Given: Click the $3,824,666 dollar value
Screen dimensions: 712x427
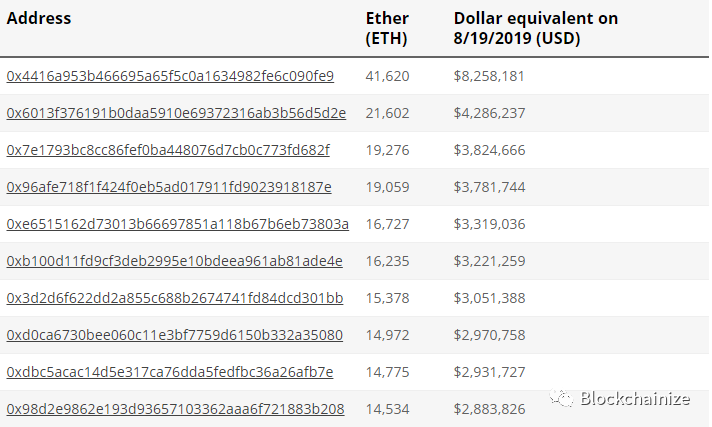Looking at the screenshot, I should [489, 150].
